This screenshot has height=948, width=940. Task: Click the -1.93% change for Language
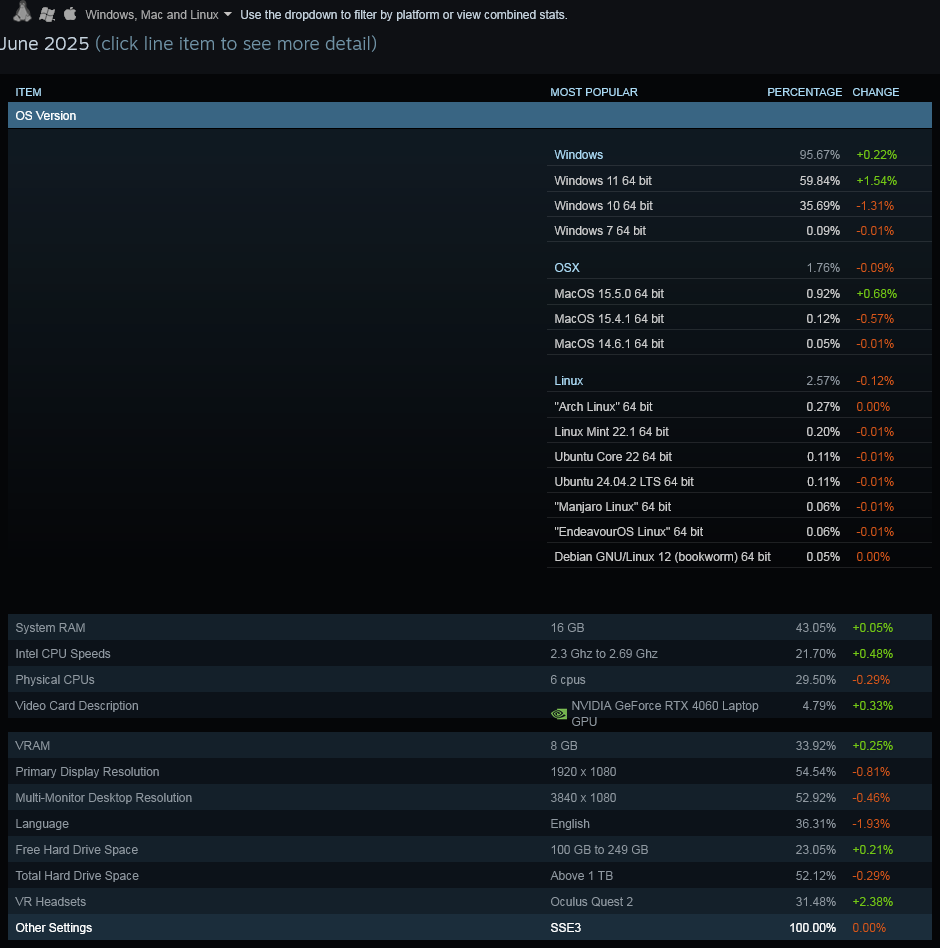(871, 823)
